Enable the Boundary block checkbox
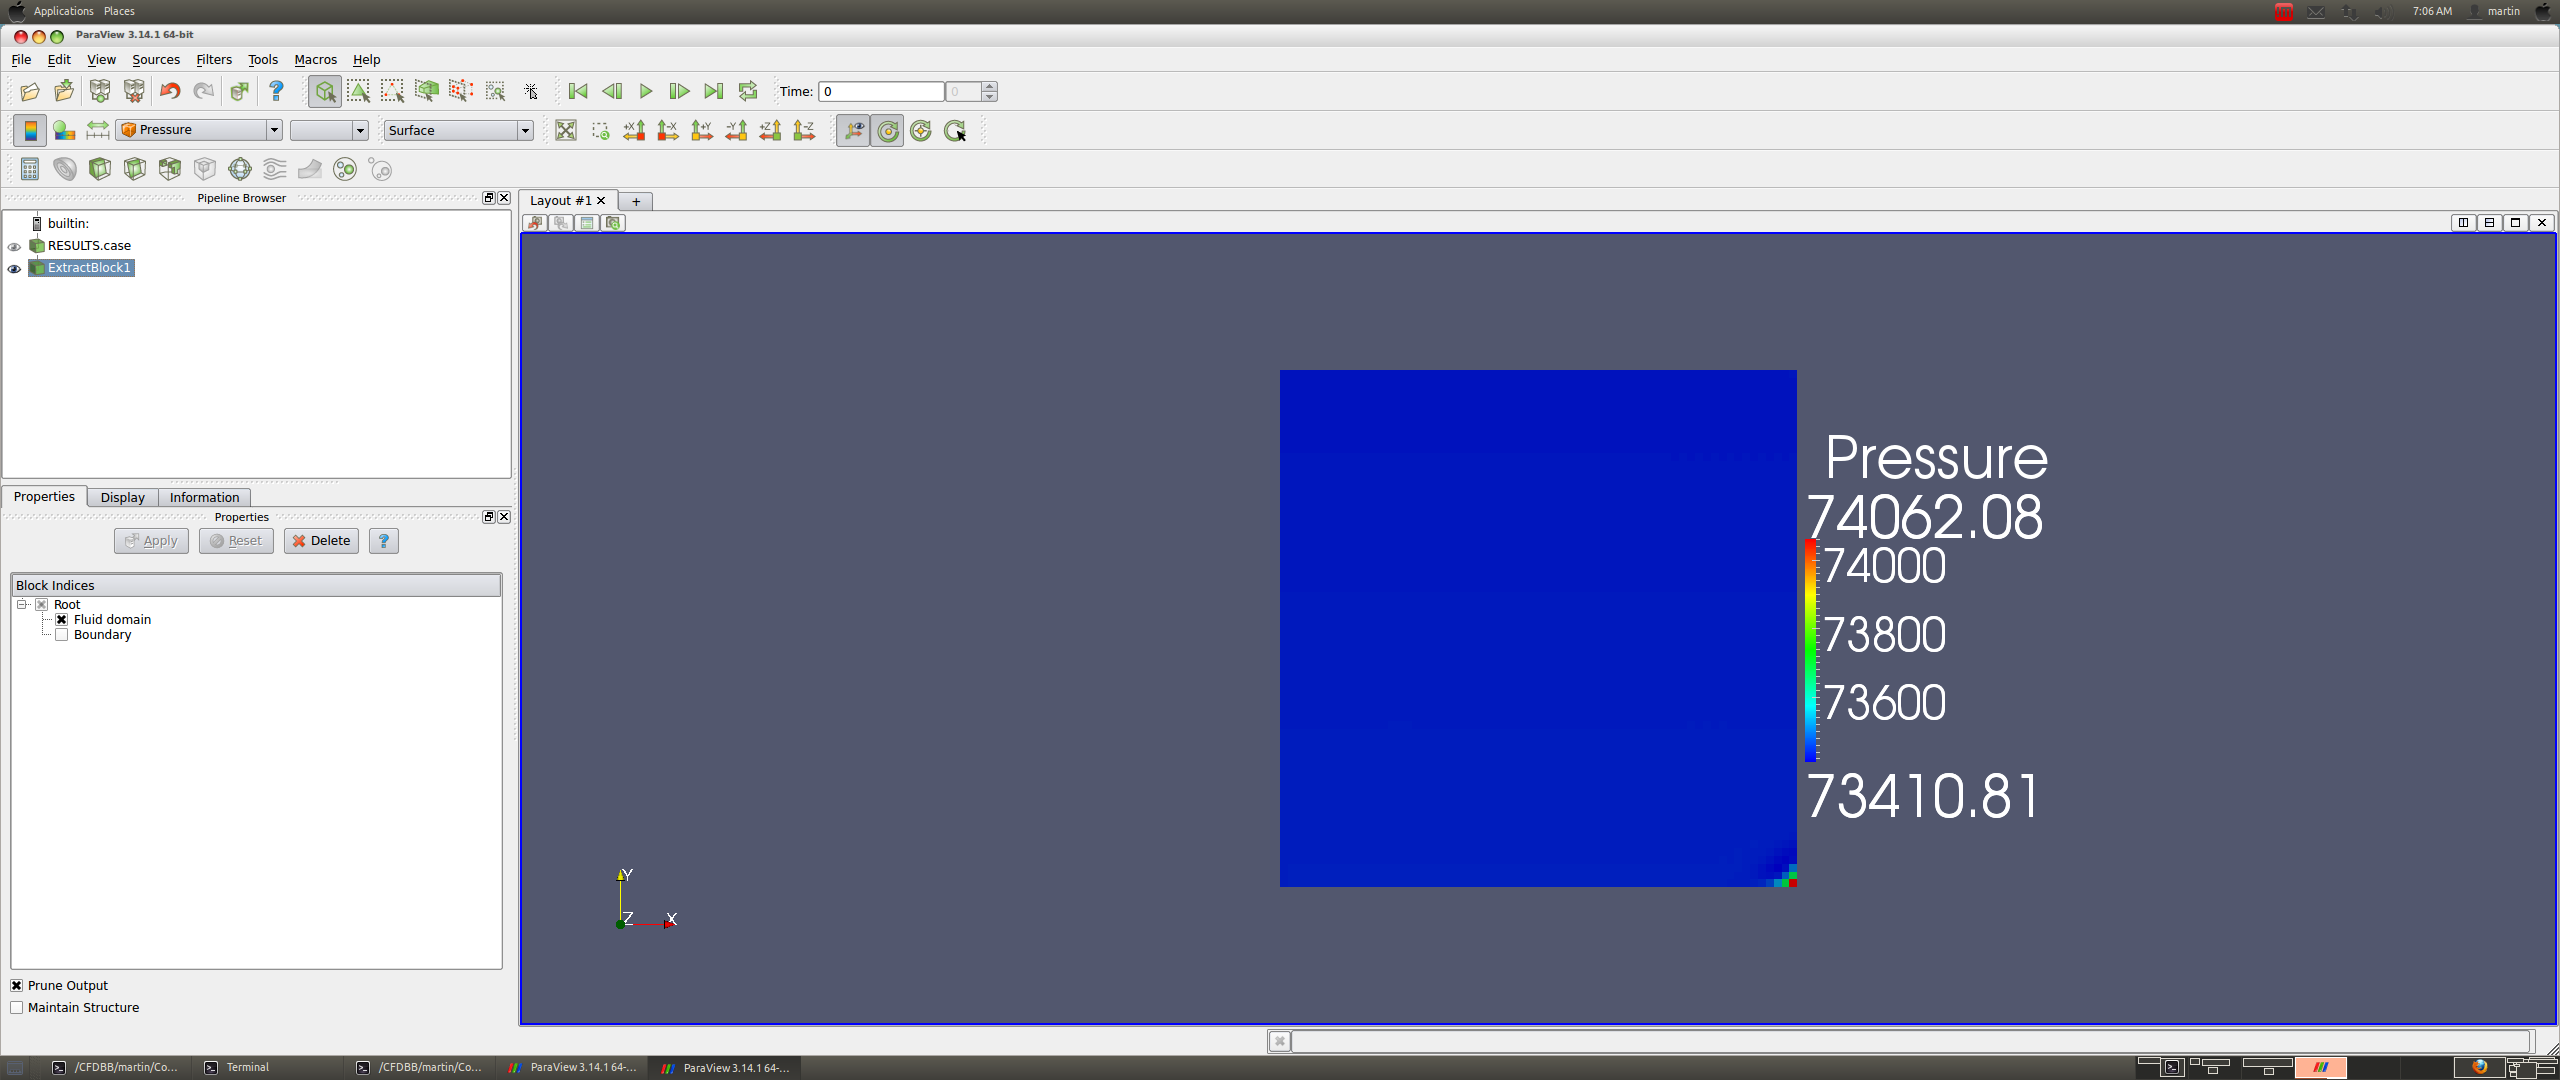 62,635
